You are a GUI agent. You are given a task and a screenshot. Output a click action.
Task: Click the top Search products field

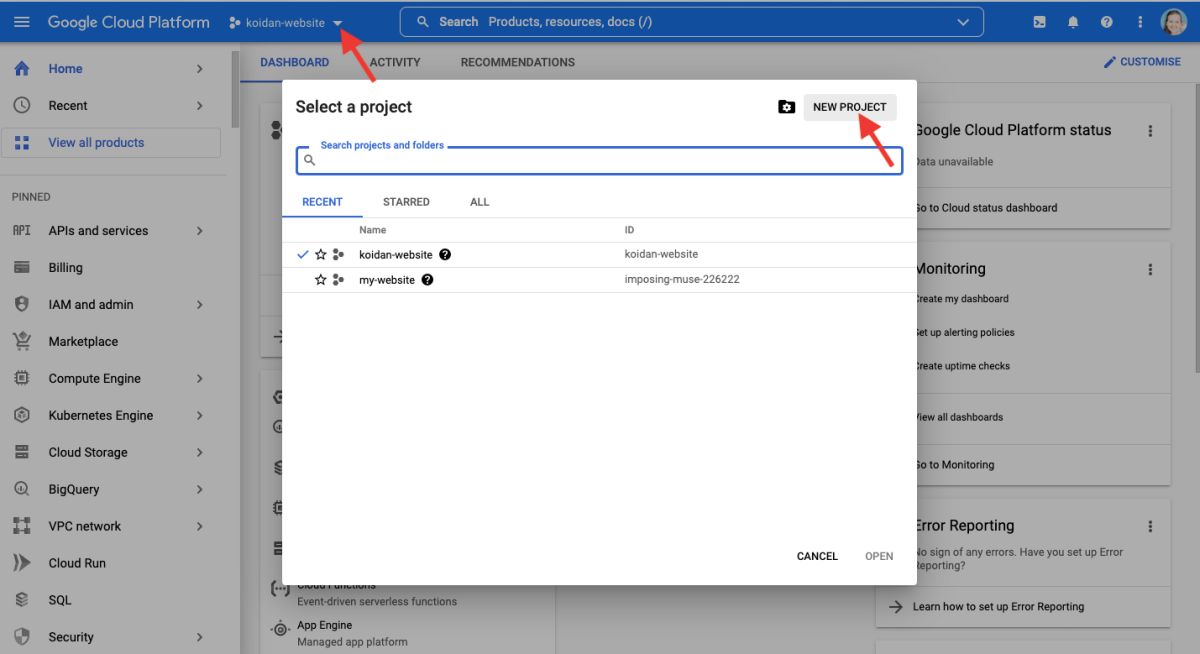coord(691,22)
